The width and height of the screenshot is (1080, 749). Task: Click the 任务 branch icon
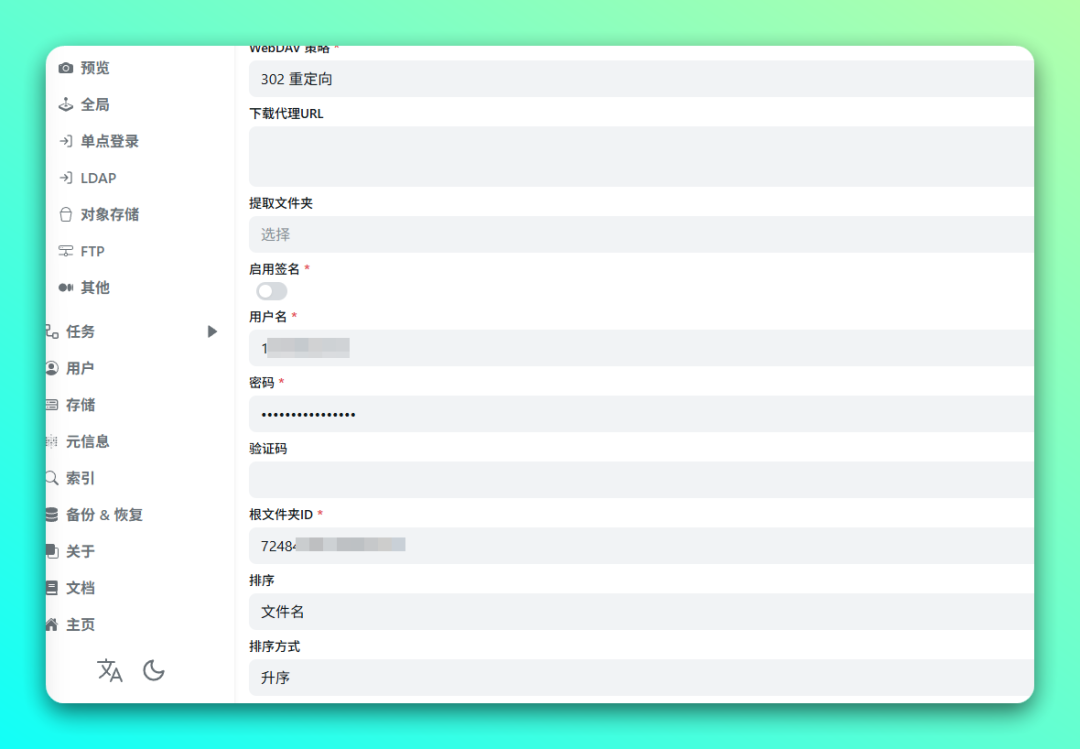coord(52,331)
